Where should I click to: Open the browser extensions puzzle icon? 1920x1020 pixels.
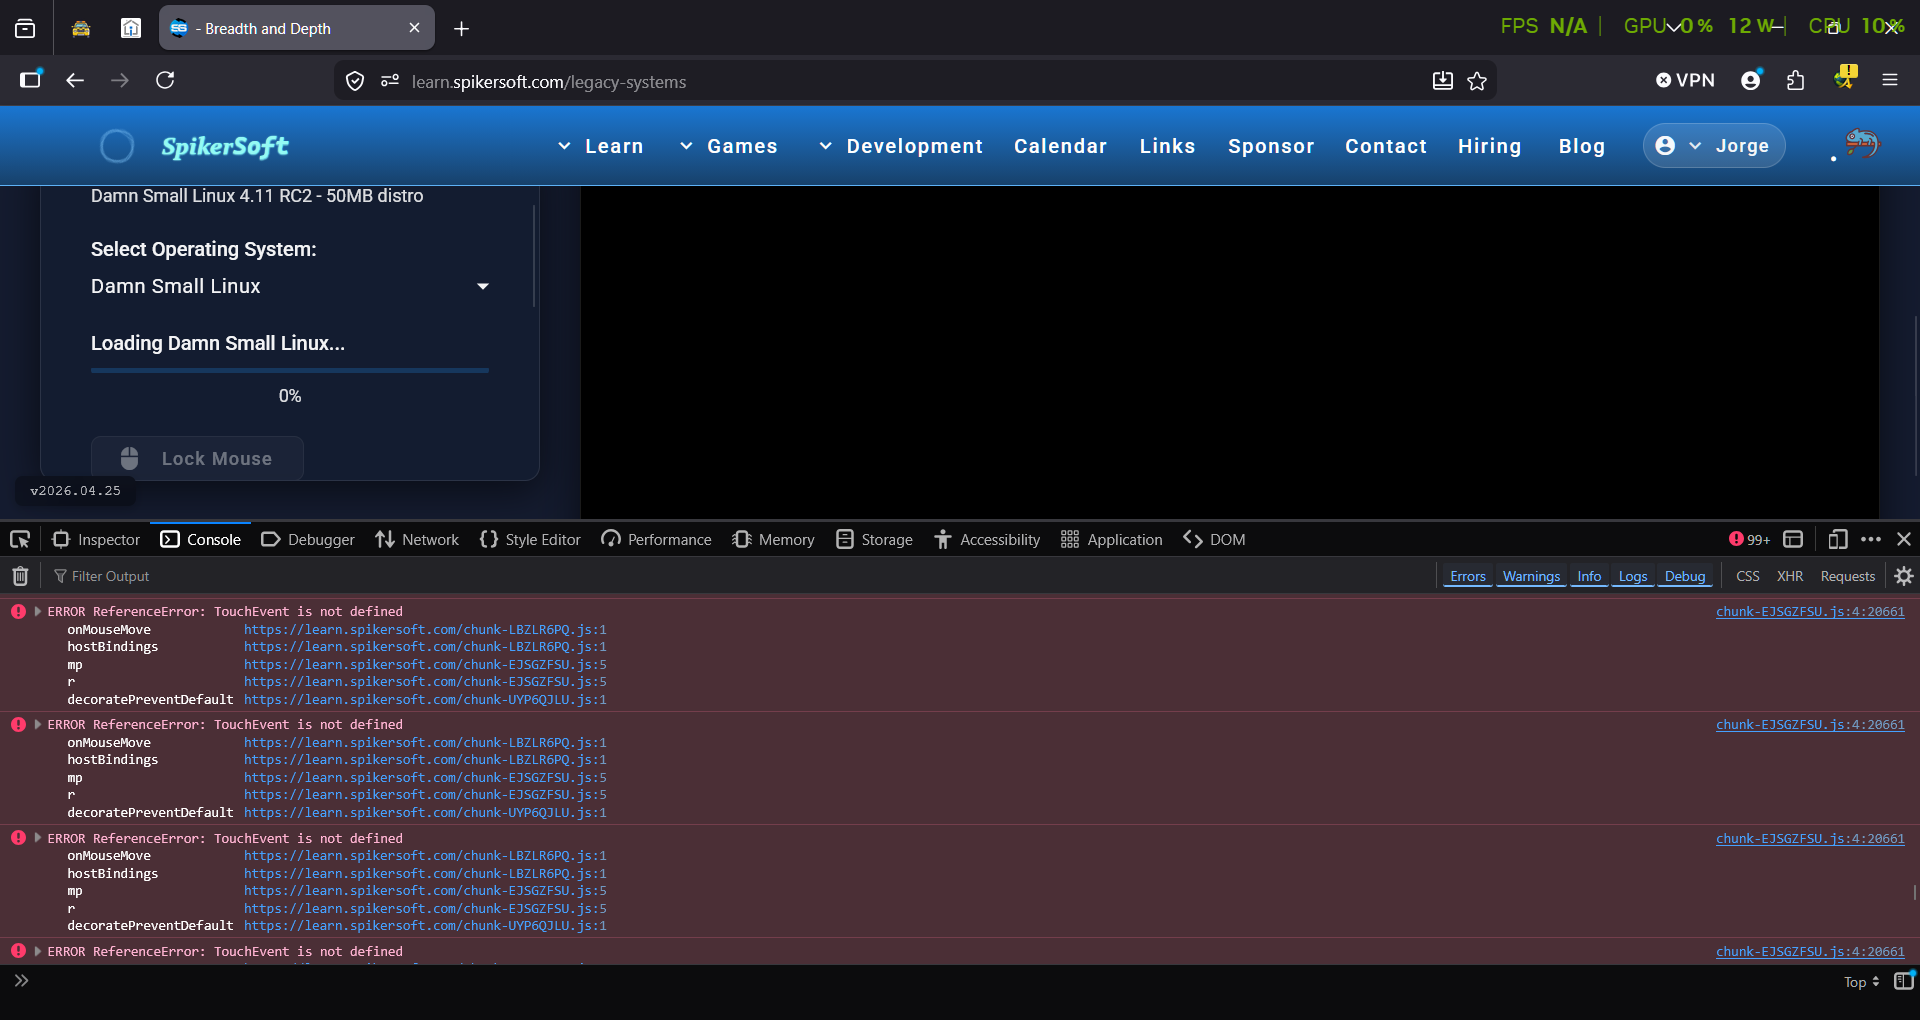pyautogui.click(x=1796, y=80)
